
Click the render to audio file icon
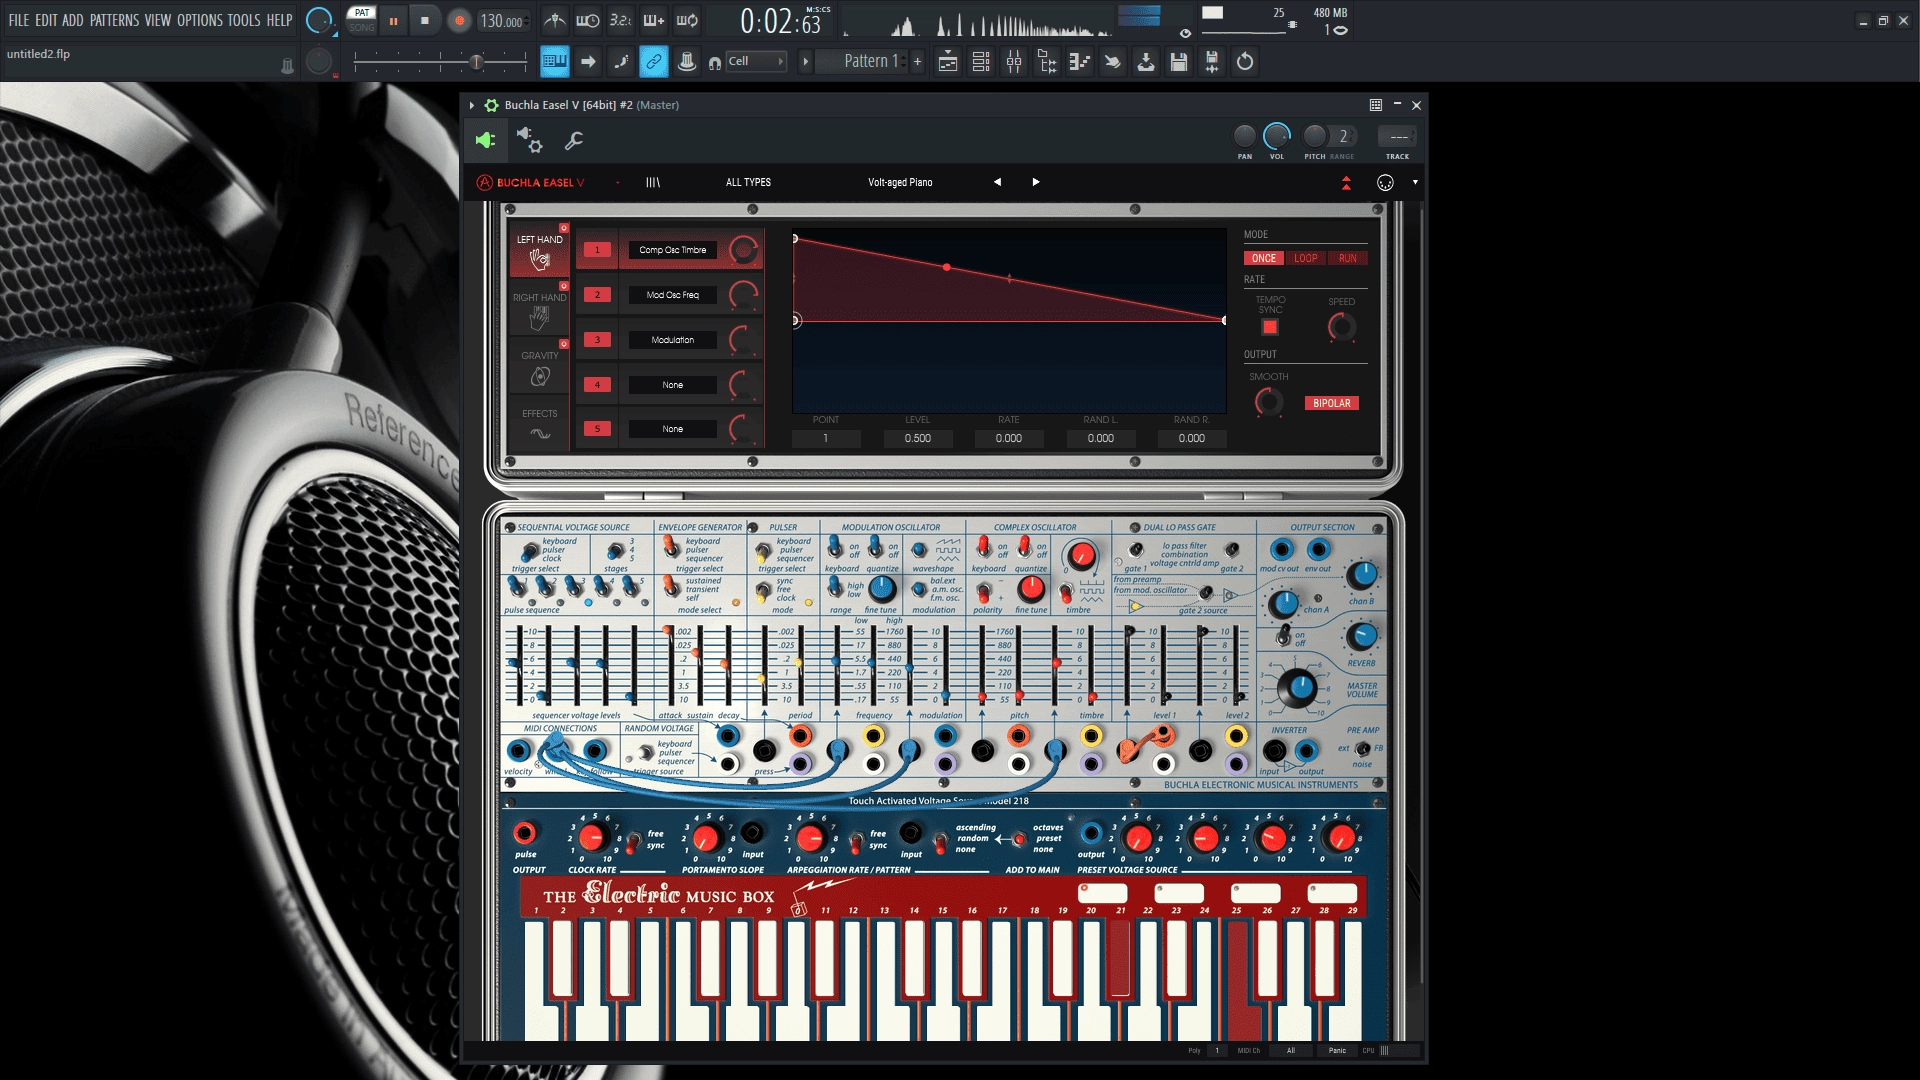[1212, 62]
